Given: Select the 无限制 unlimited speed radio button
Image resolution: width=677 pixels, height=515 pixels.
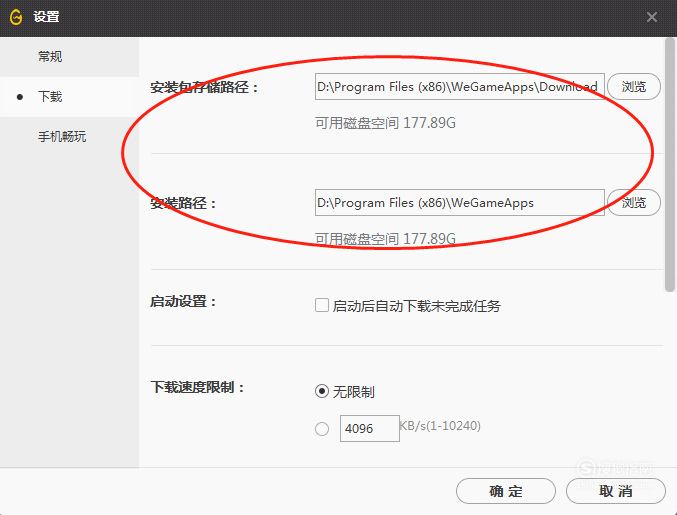Looking at the screenshot, I should coord(322,392).
